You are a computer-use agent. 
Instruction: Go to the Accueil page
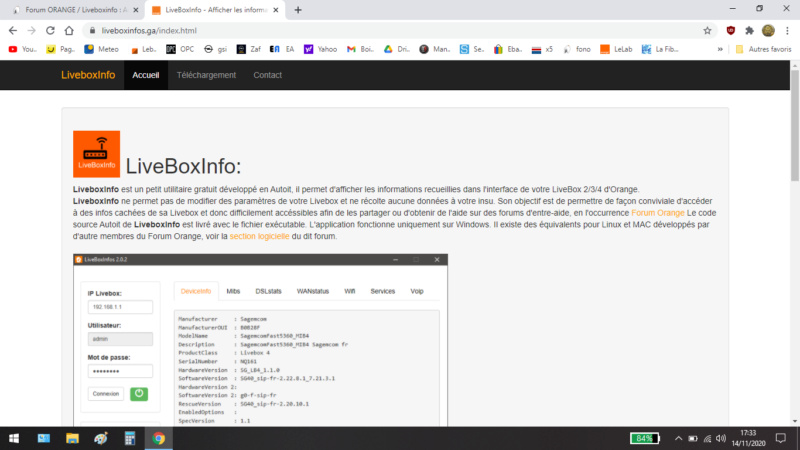[x=146, y=75]
